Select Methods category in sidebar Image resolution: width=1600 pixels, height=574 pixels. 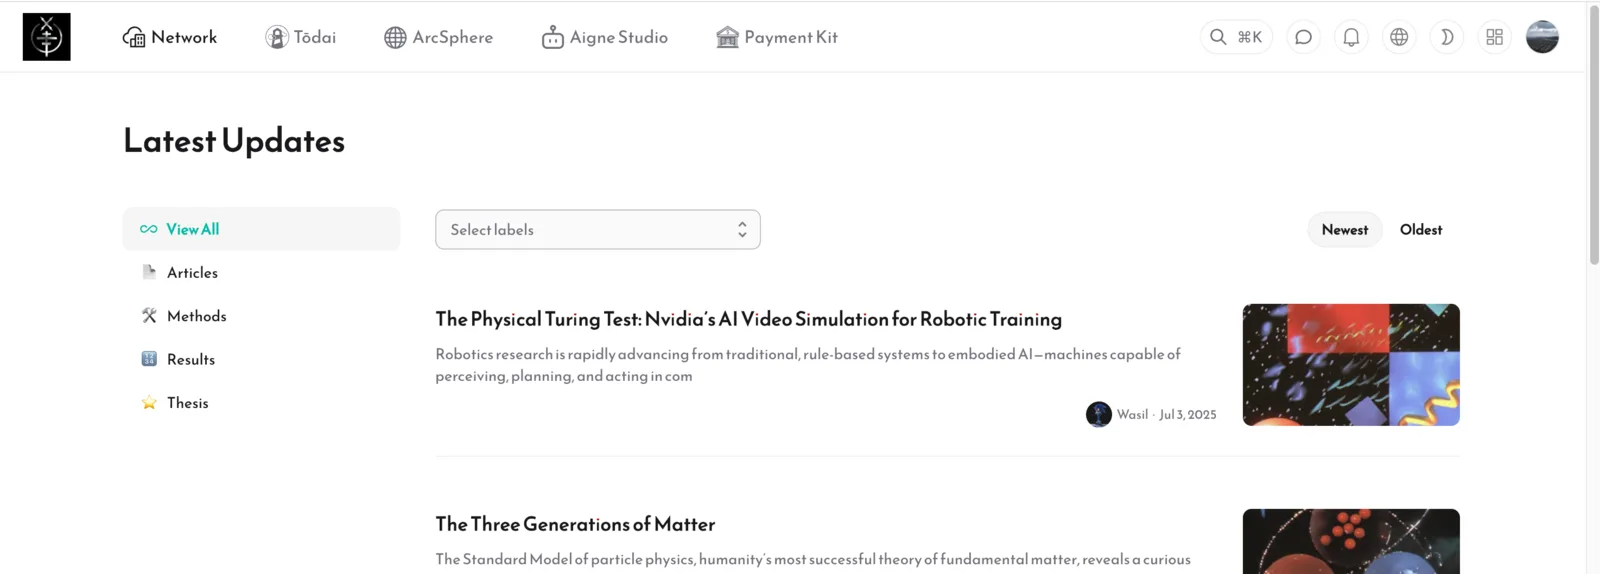point(261,316)
